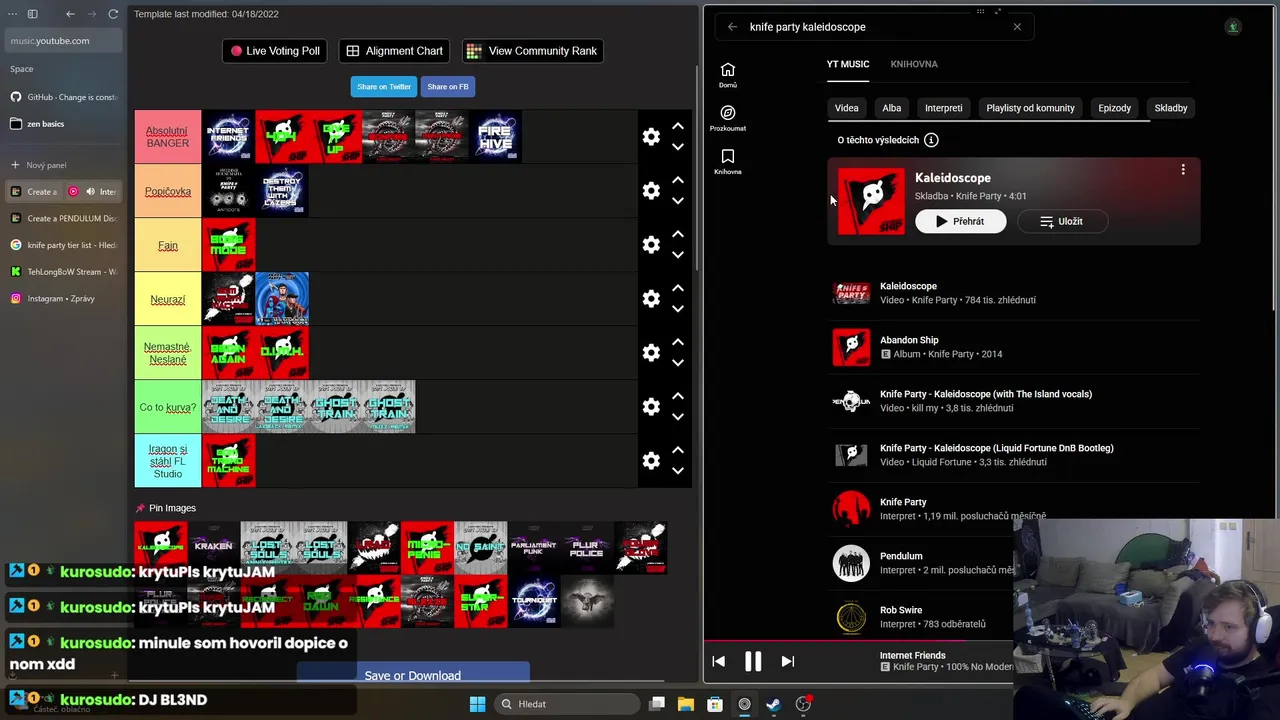The image size is (1280, 720).
Task: Share tier list on Twitter
Action: [x=384, y=87]
